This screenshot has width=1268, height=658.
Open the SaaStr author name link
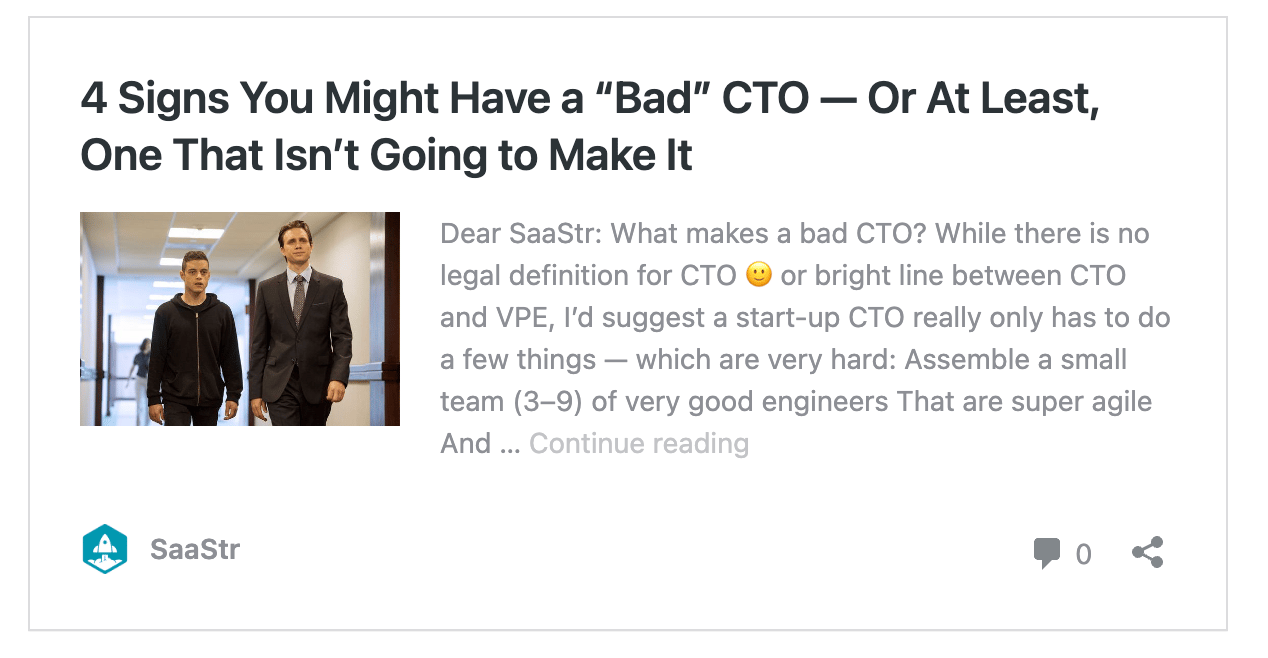pyautogui.click(x=195, y=549)
